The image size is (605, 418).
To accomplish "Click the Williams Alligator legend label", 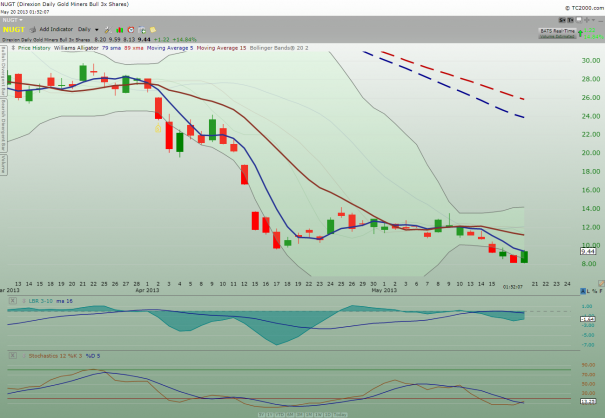I will click(x=76, y=48).
